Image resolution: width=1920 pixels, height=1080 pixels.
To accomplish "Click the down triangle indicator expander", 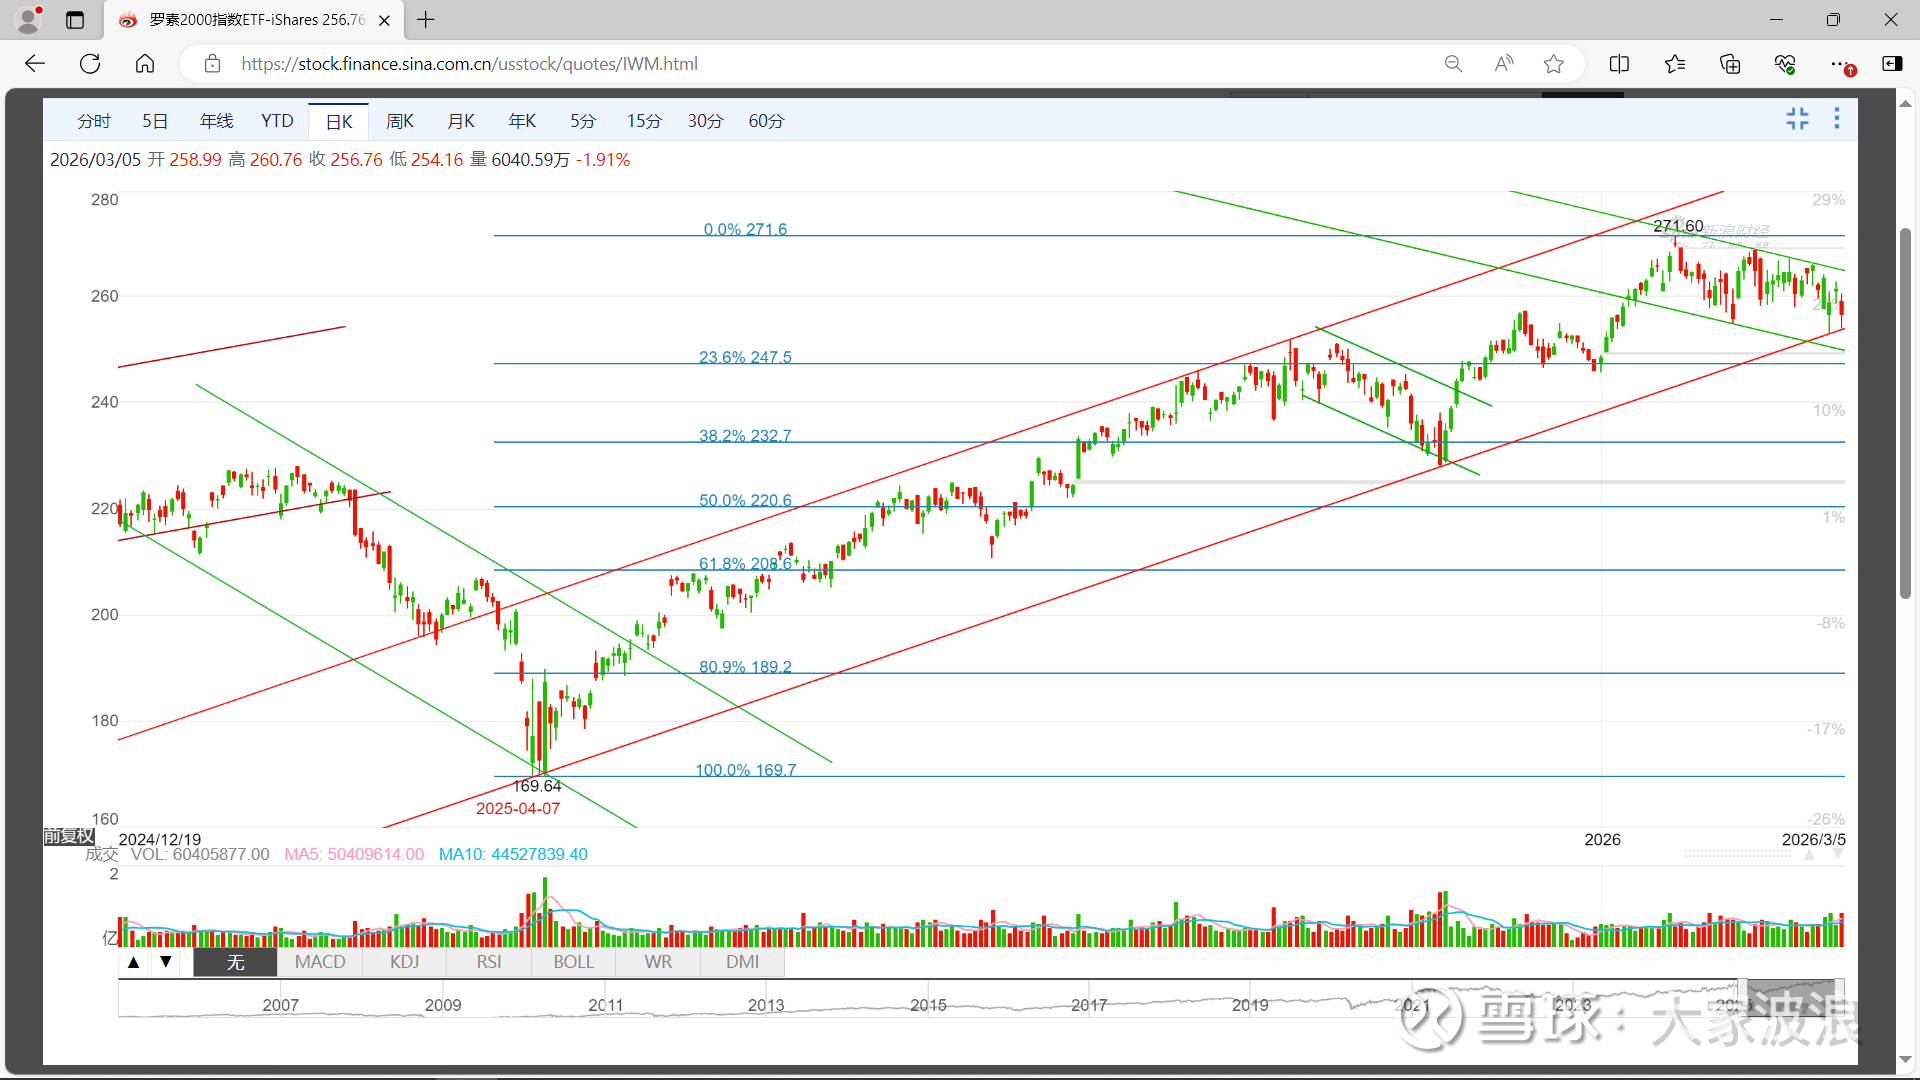I will pyautogui.click(x=166, y=962).
